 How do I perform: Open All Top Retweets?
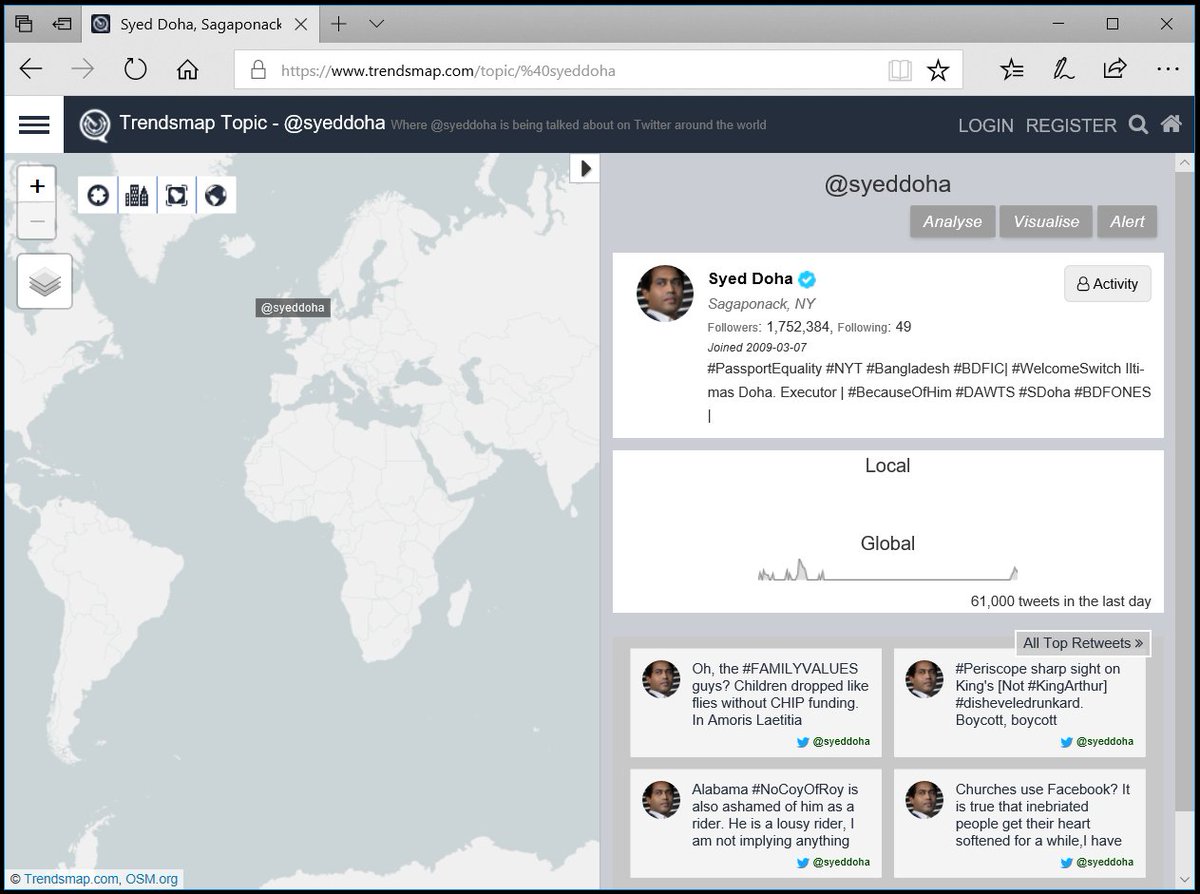tap(1083, 643)
